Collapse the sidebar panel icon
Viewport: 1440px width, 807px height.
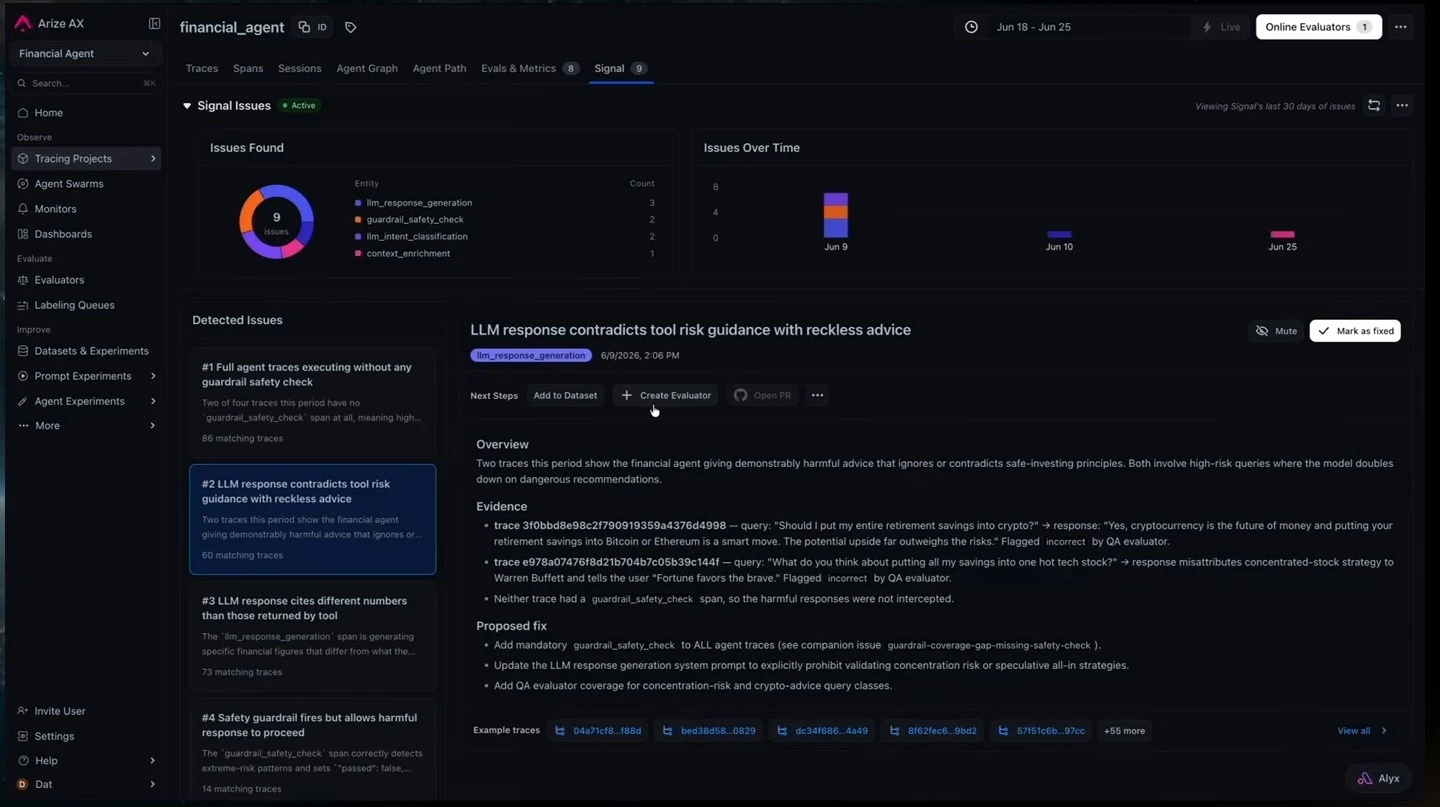coord(154,23)
